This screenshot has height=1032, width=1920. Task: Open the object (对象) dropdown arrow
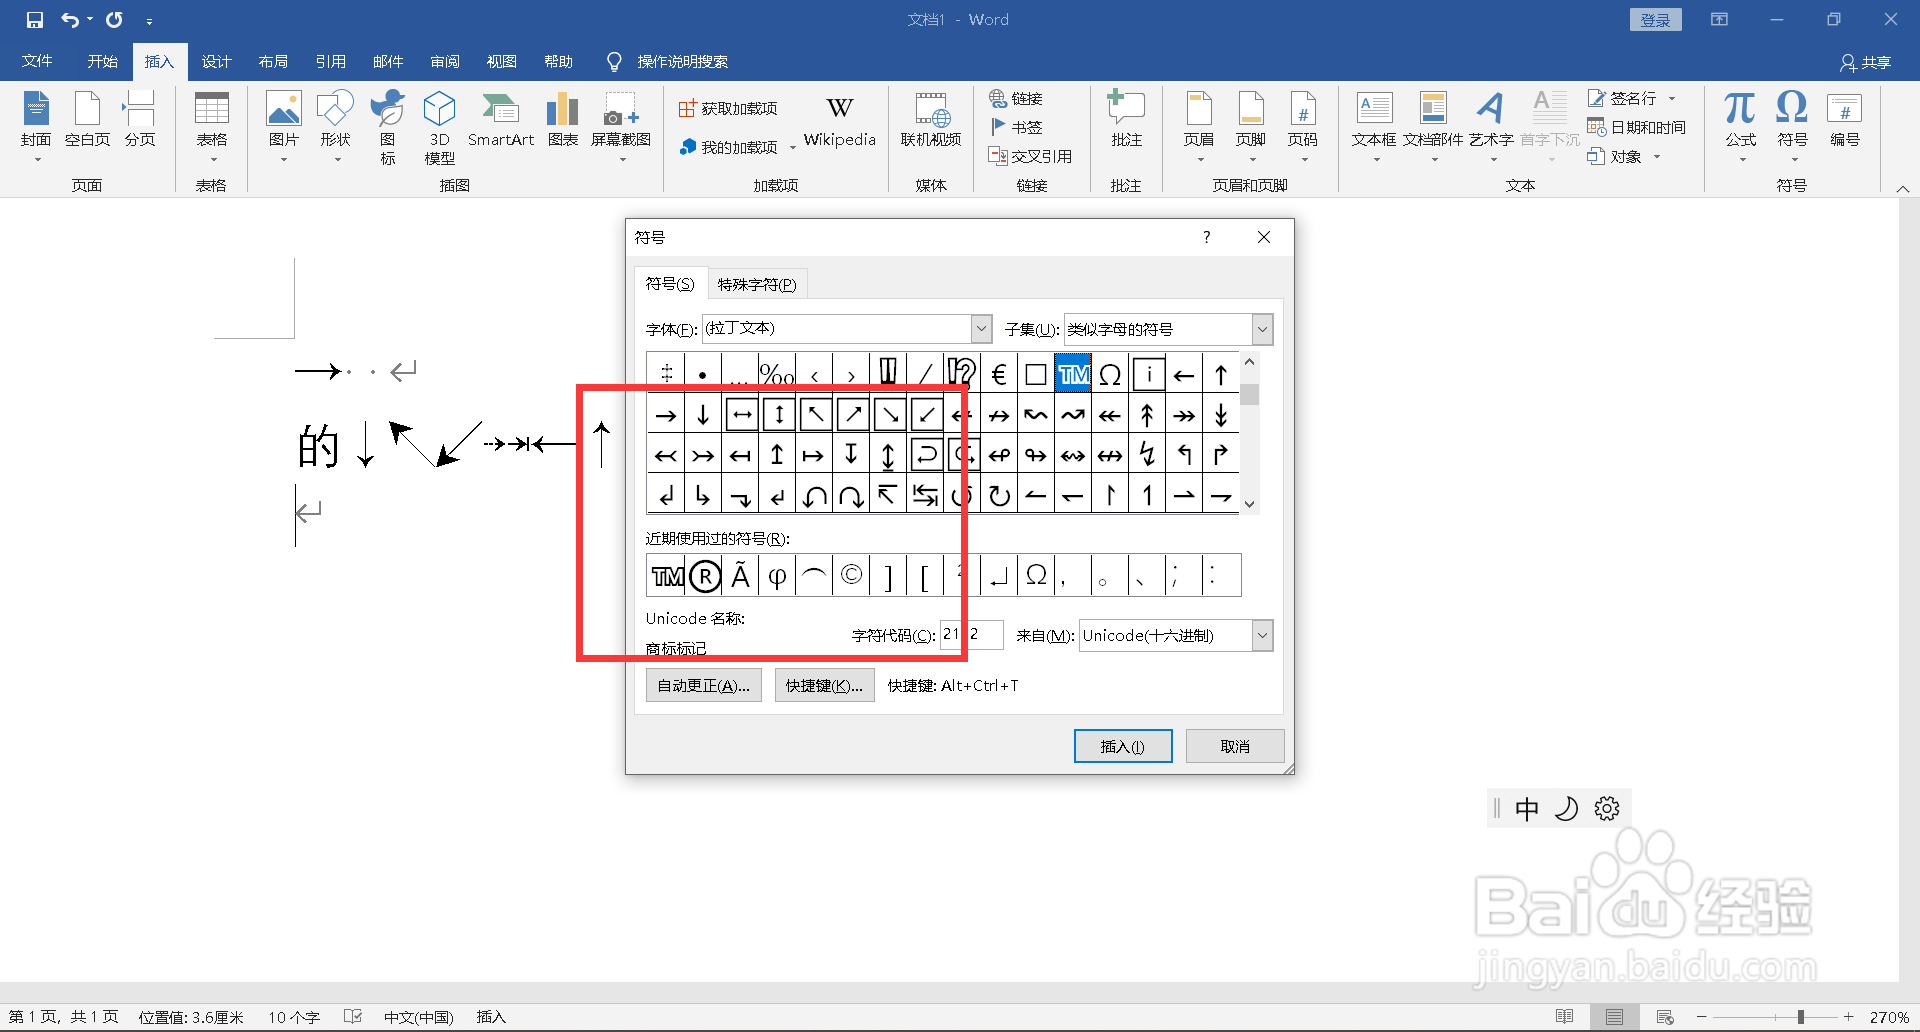point(1656,157)
